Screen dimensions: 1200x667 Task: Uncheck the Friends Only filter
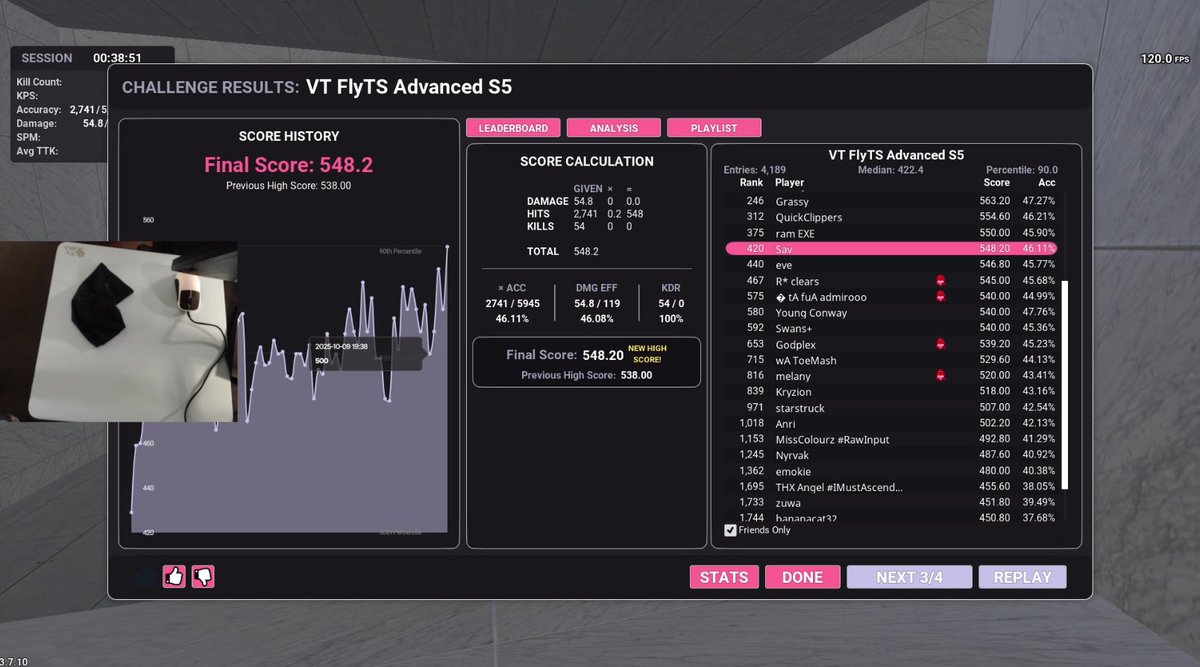click(x=731, y=530)
